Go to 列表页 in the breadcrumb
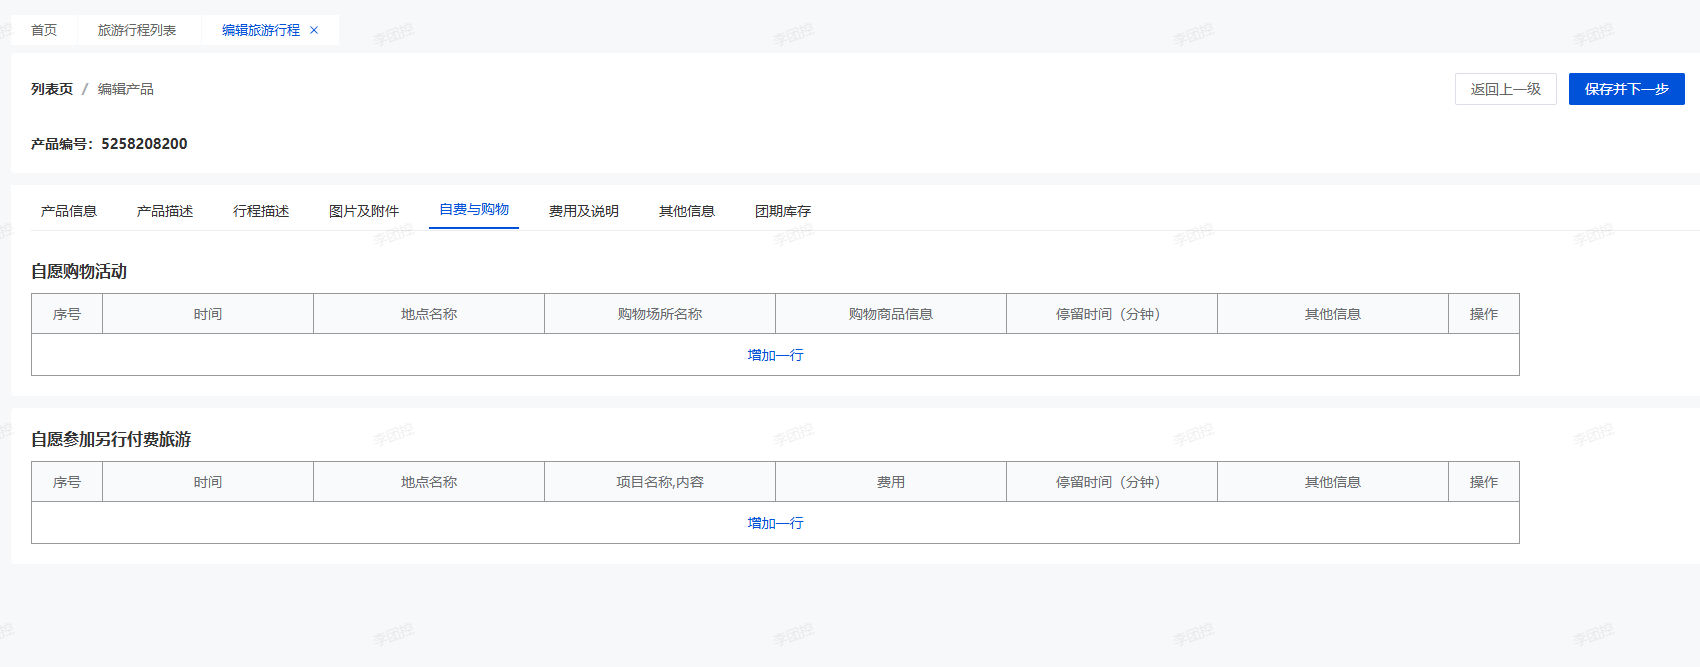The image size is (1700, 667). tap(52, 89)
